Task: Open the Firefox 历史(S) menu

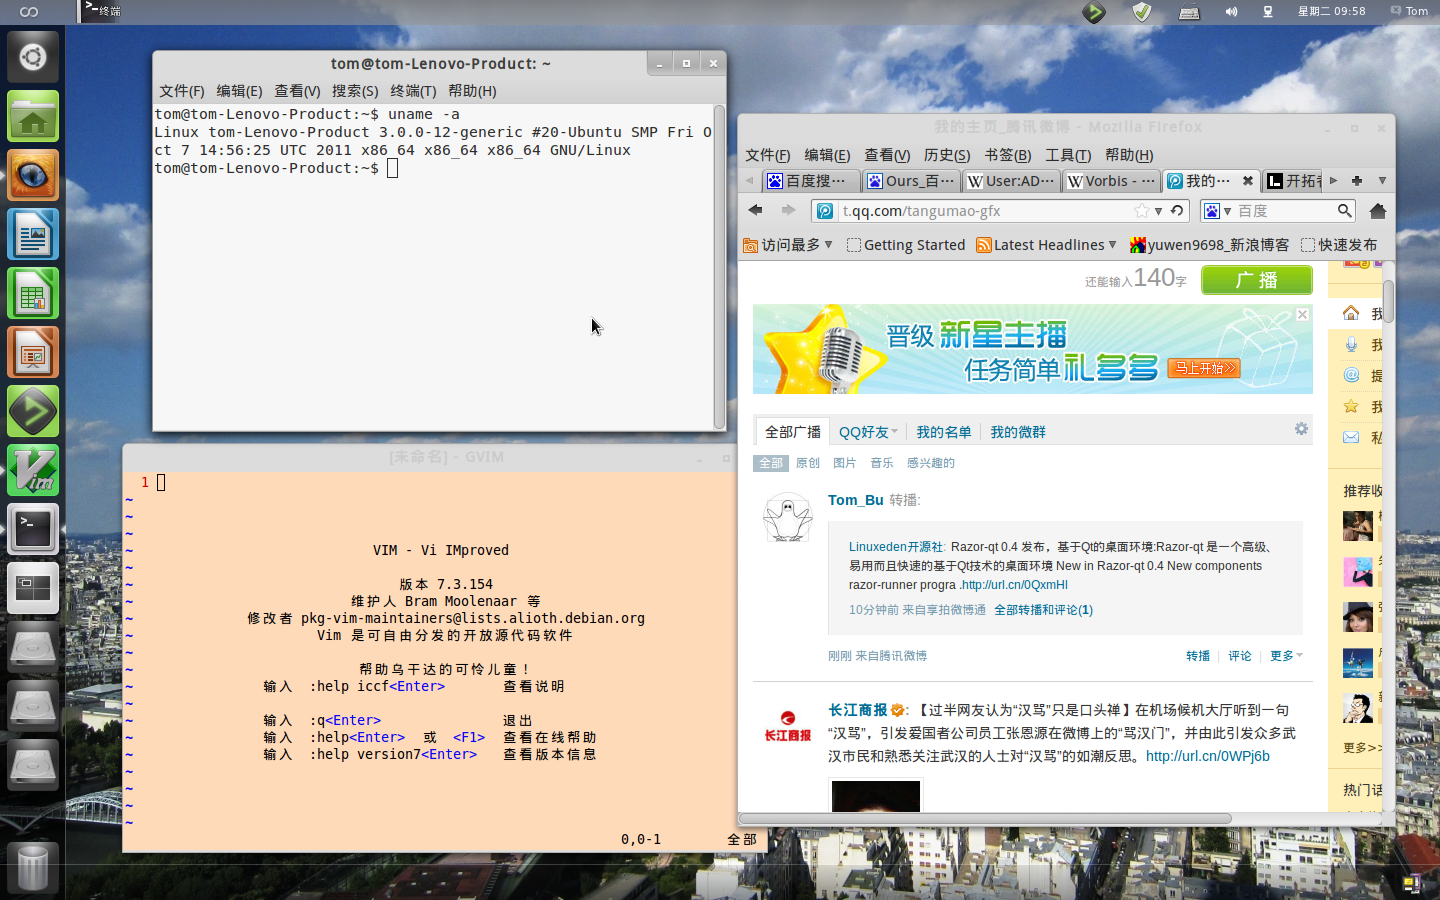Action: (947, 155)
